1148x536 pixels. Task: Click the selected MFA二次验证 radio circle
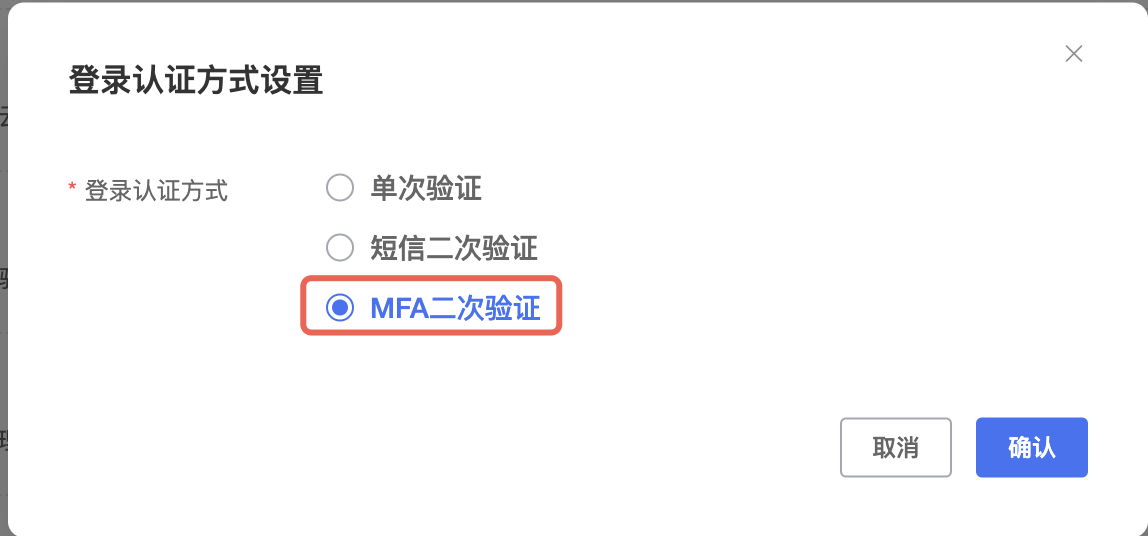point(340,308)
